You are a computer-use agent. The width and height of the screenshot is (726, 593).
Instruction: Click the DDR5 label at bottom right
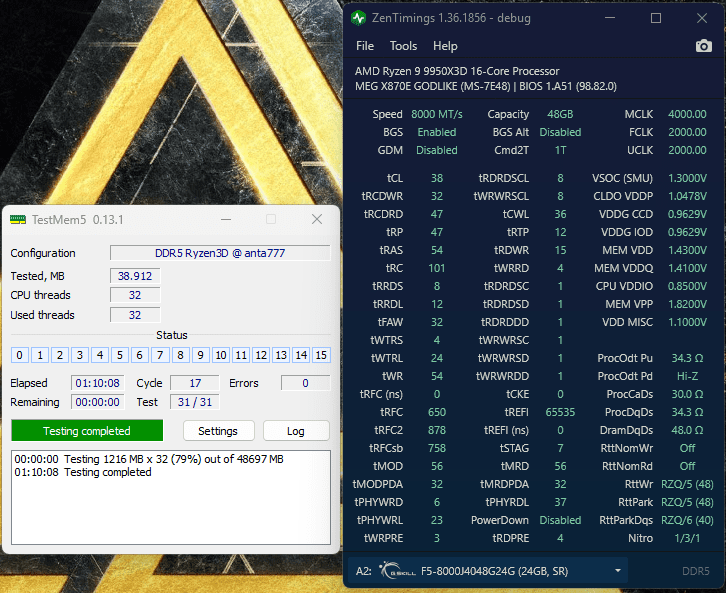point(695,571)
